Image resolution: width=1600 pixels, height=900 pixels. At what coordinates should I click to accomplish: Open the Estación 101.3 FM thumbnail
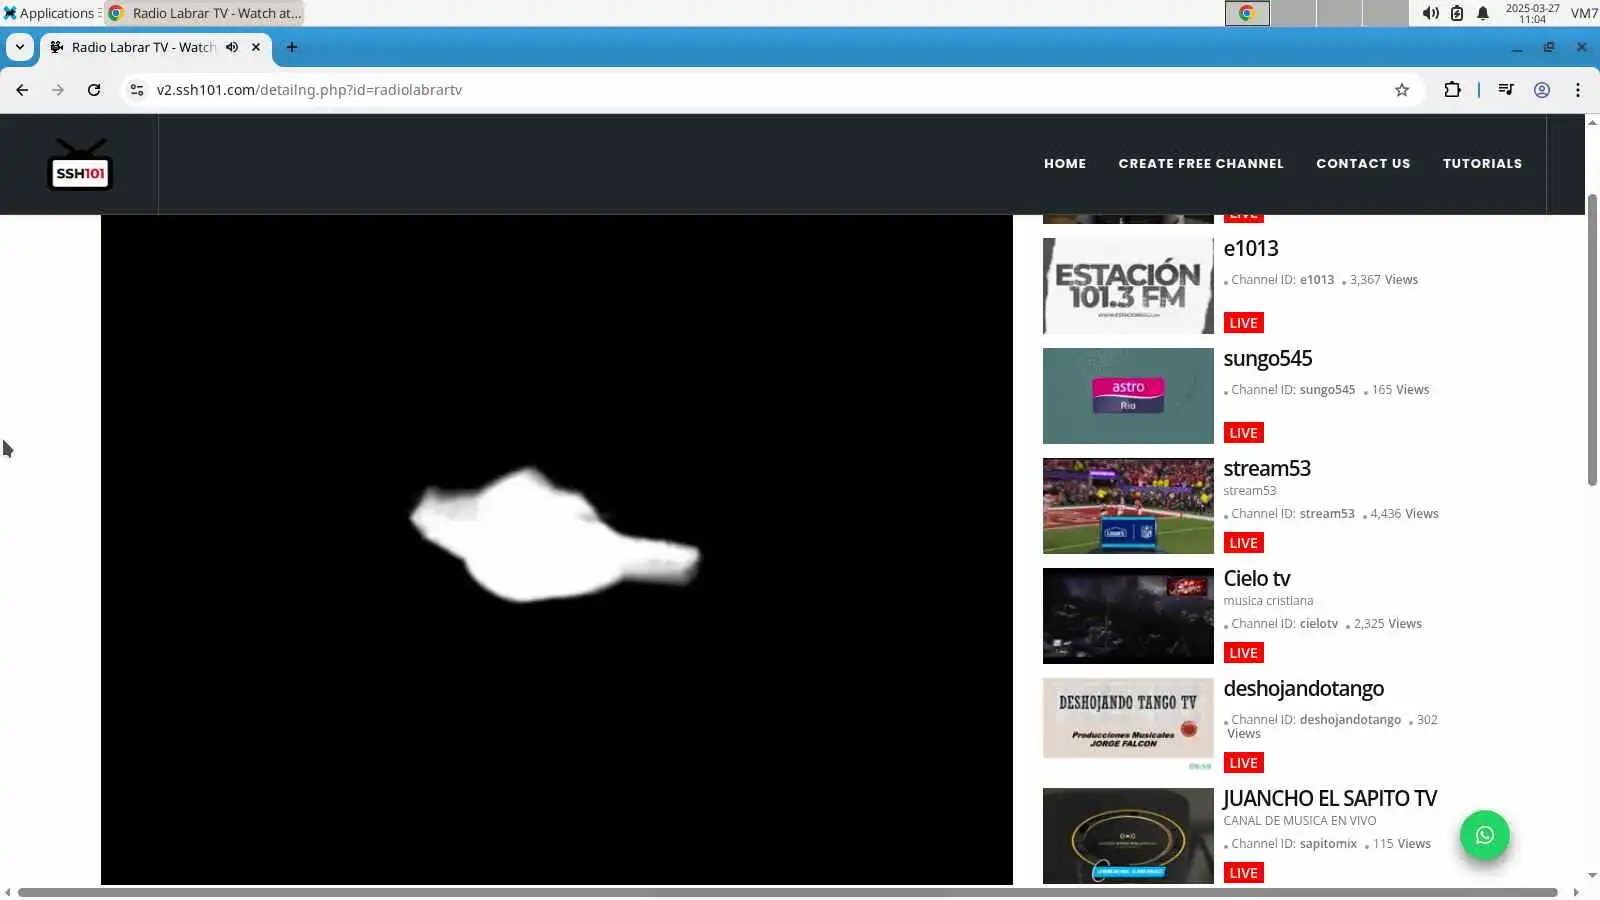point(1128,286)
